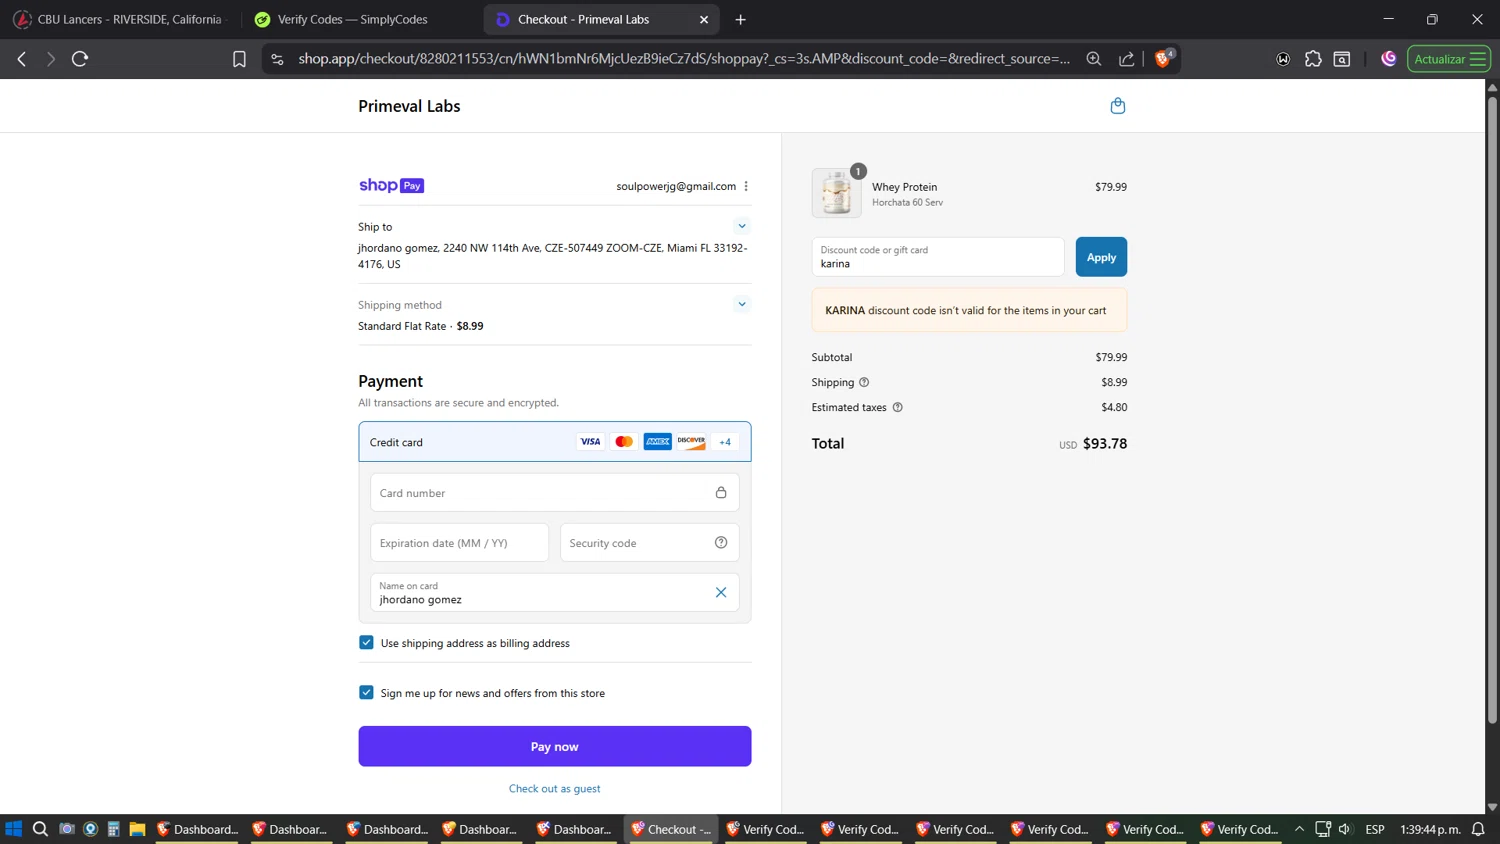
Task: Show Estimated taxes info tooltip icon
Action: pyautogui.click(x=897, y=407)
